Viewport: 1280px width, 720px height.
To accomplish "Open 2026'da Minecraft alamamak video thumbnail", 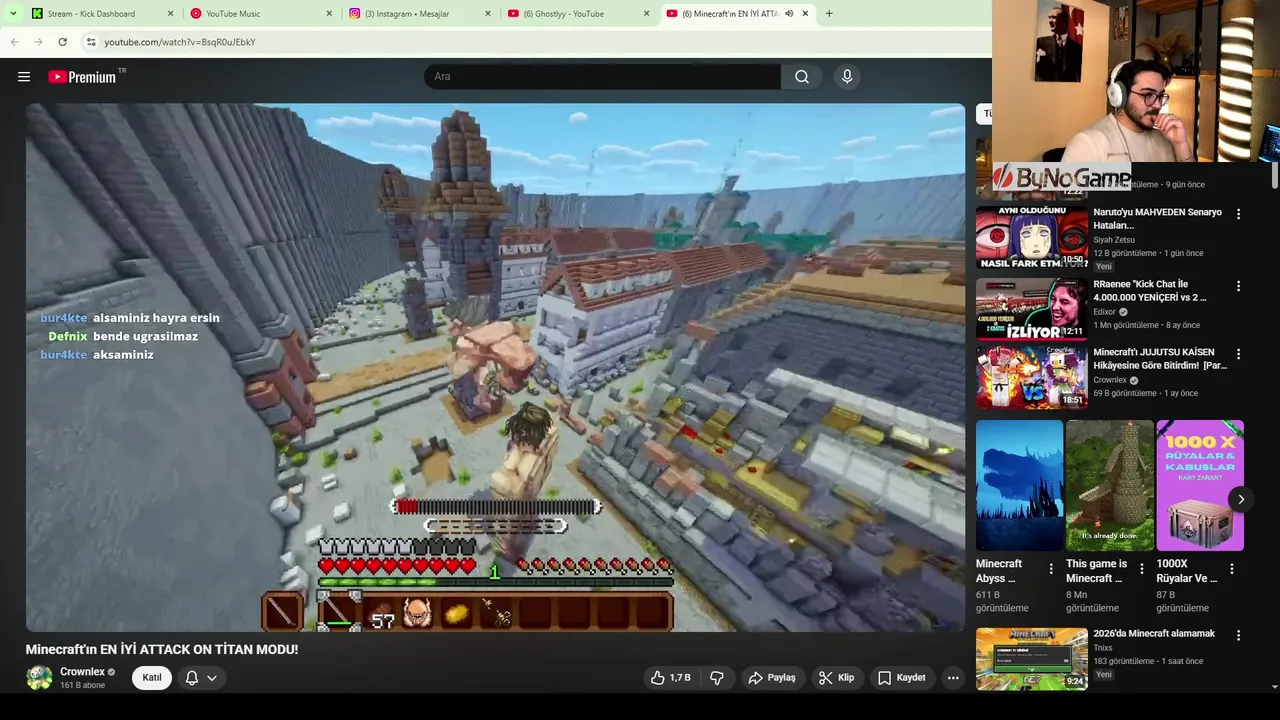I will (x=1032, y=659).
